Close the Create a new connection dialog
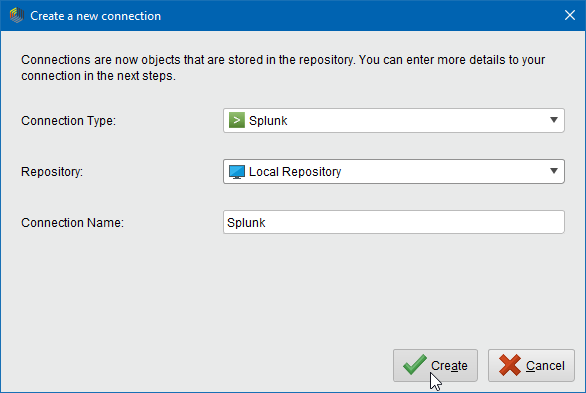The image size is (586, 393). point(570,15)
